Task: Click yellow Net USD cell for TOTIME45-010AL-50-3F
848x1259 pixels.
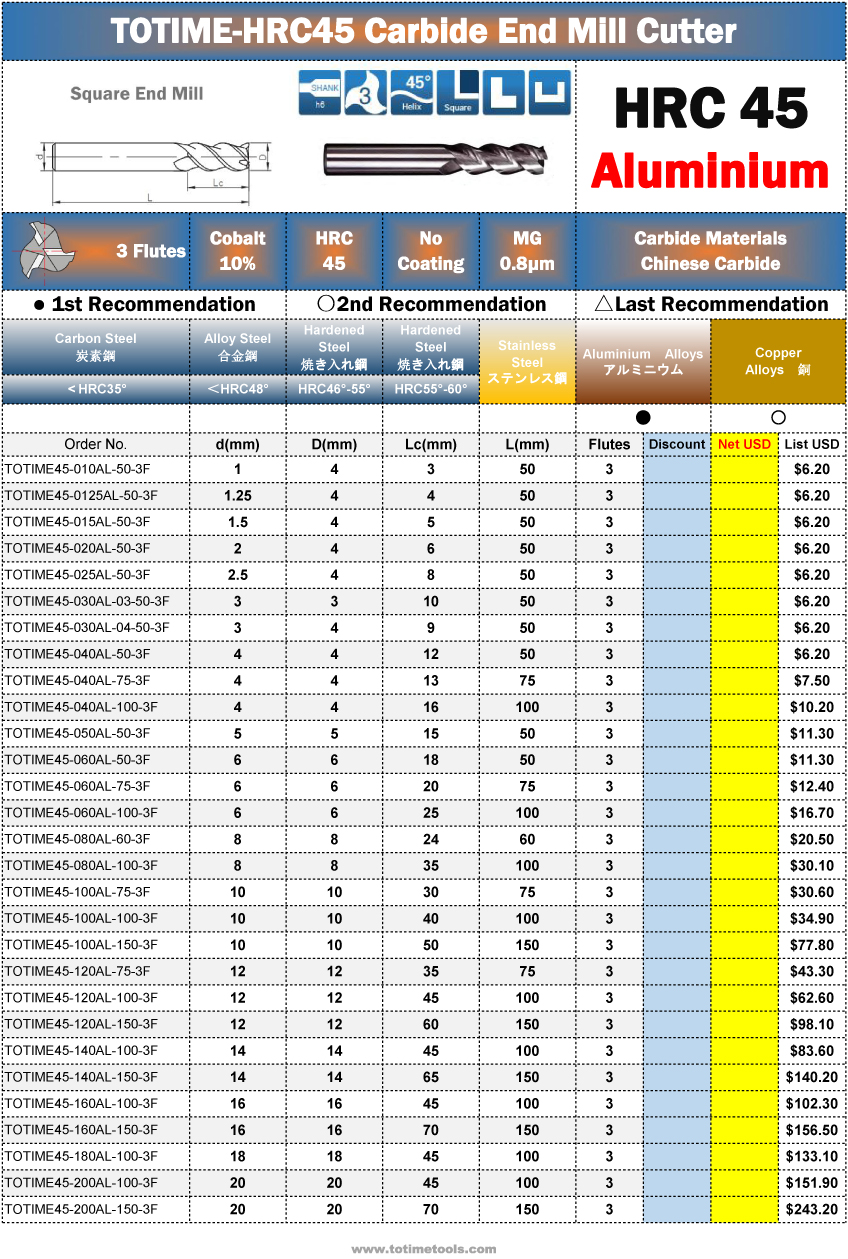Action: click(744, 469)
